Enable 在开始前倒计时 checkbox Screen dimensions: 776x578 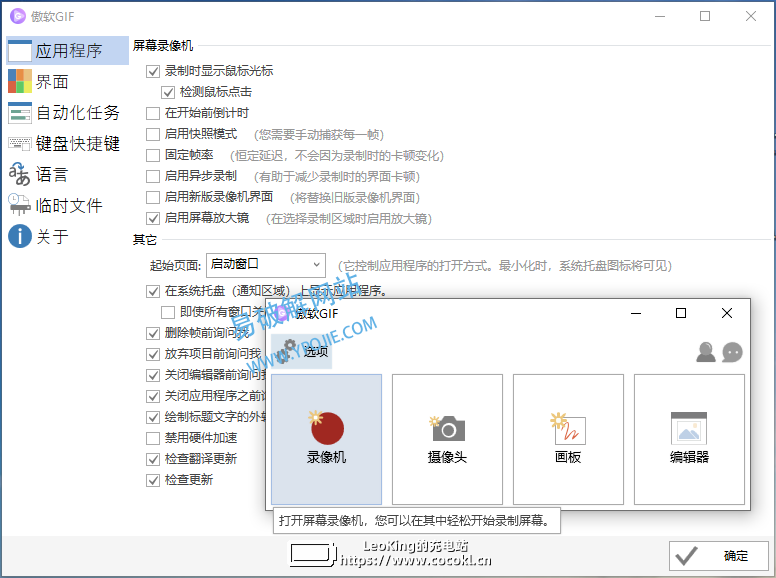pyautogui.click(x=153, y=113)
